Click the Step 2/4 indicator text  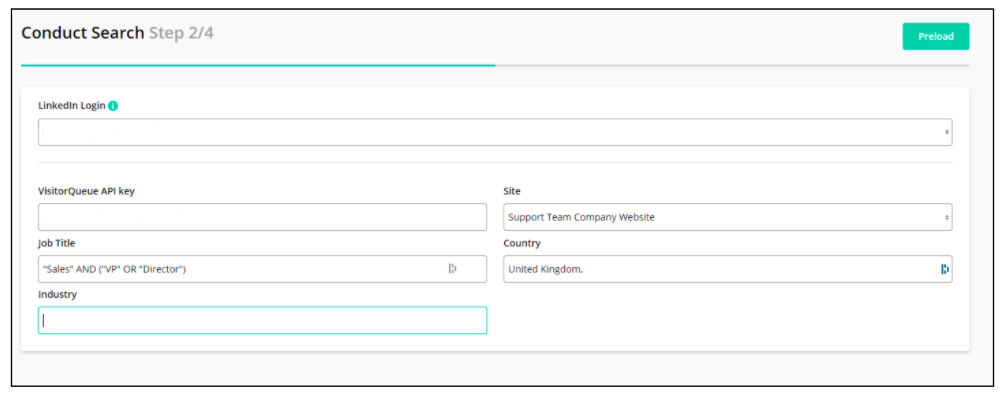(x=181, y=33)
